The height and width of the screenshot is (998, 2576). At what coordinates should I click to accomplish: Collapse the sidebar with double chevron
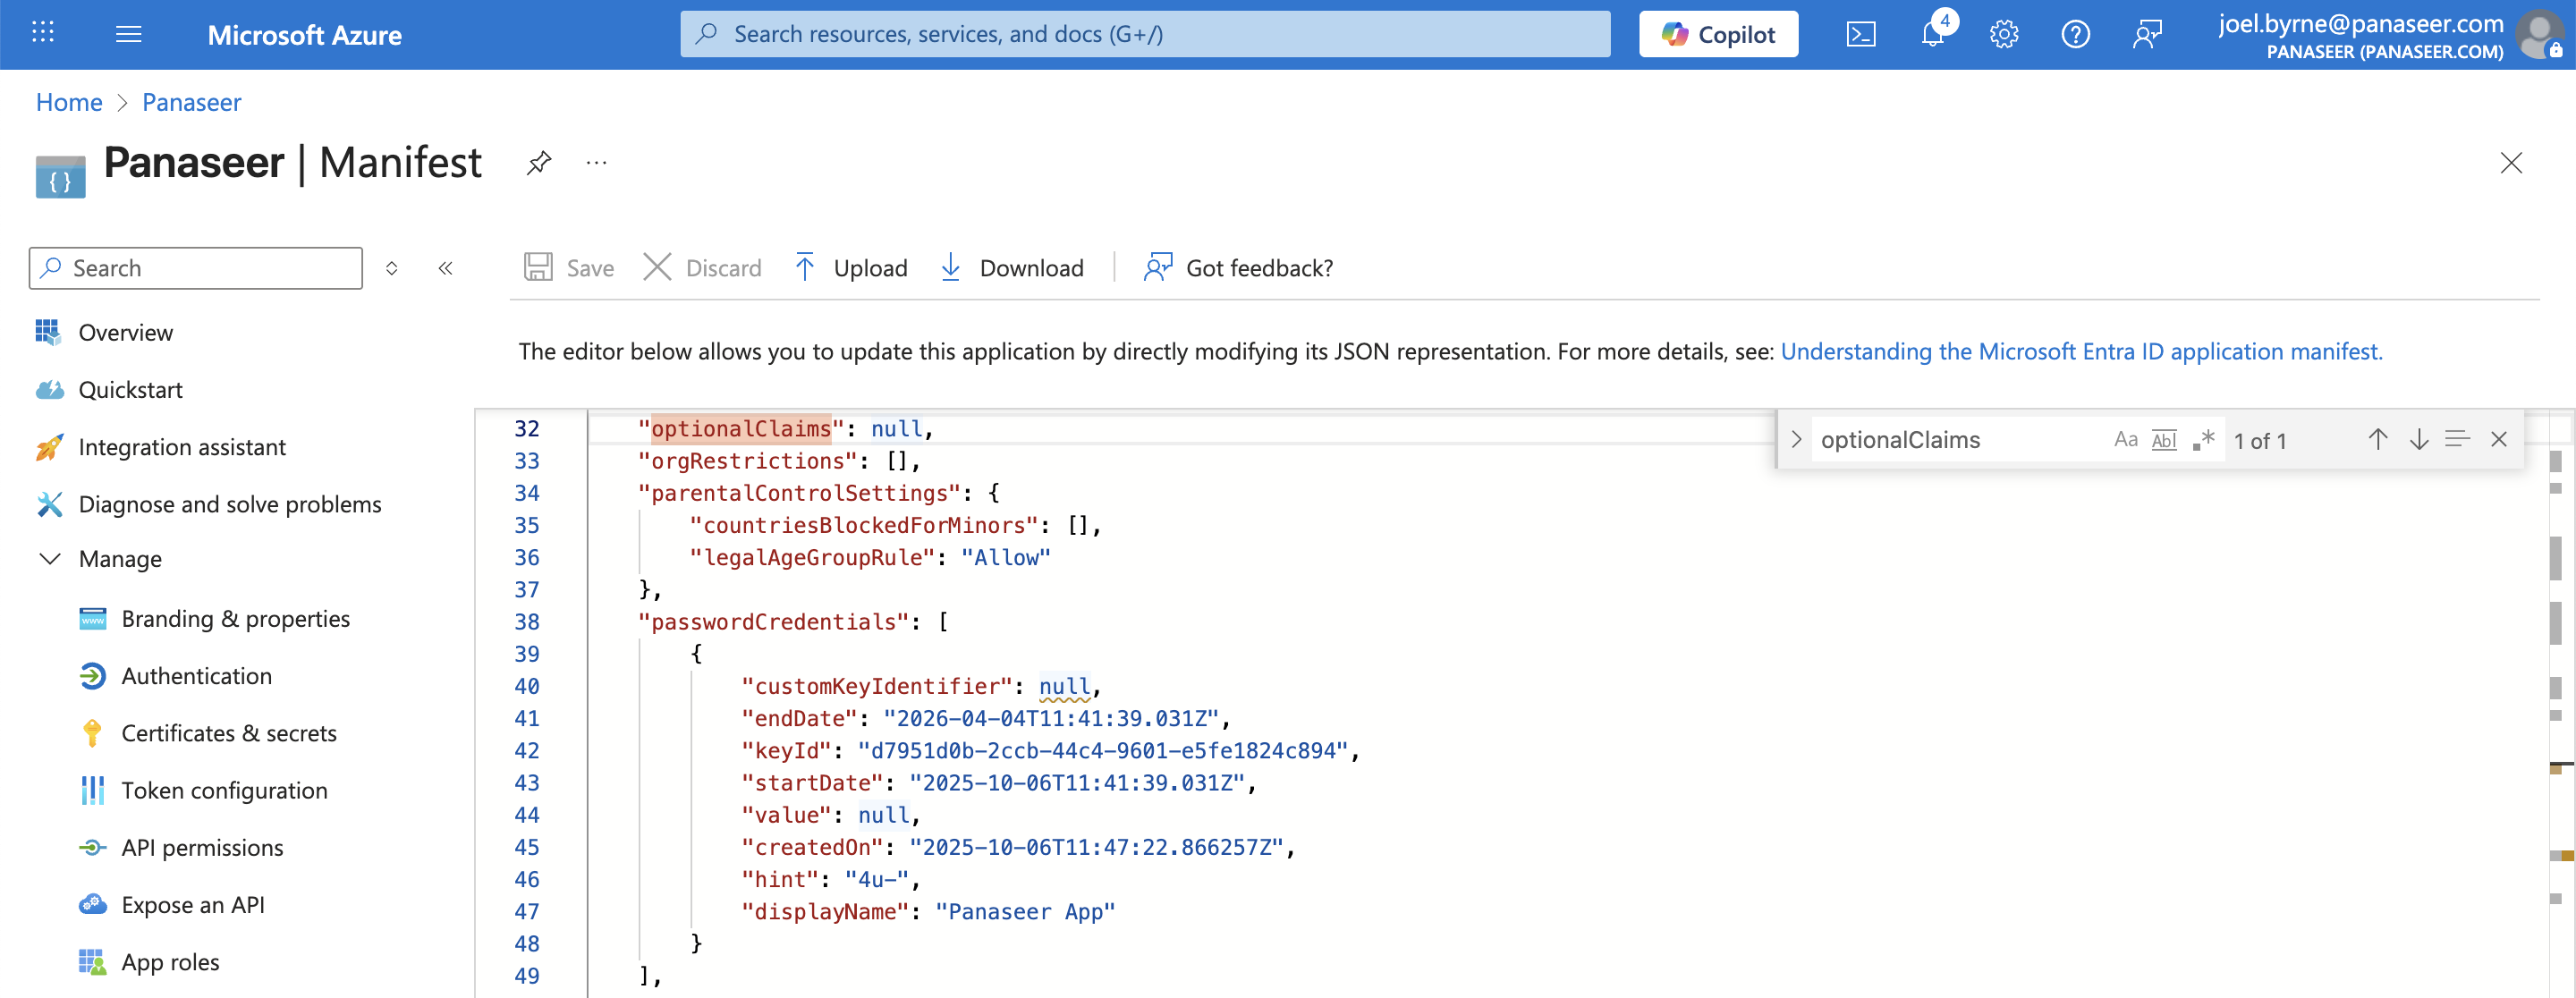point(445,267)
